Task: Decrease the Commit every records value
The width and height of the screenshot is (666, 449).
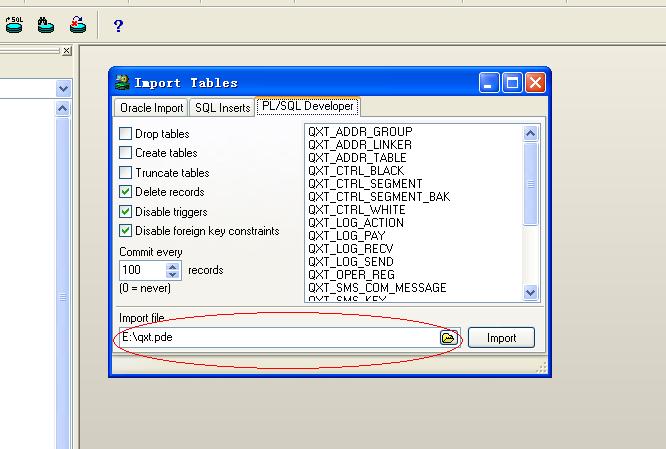Action: (x=173, y=275)
